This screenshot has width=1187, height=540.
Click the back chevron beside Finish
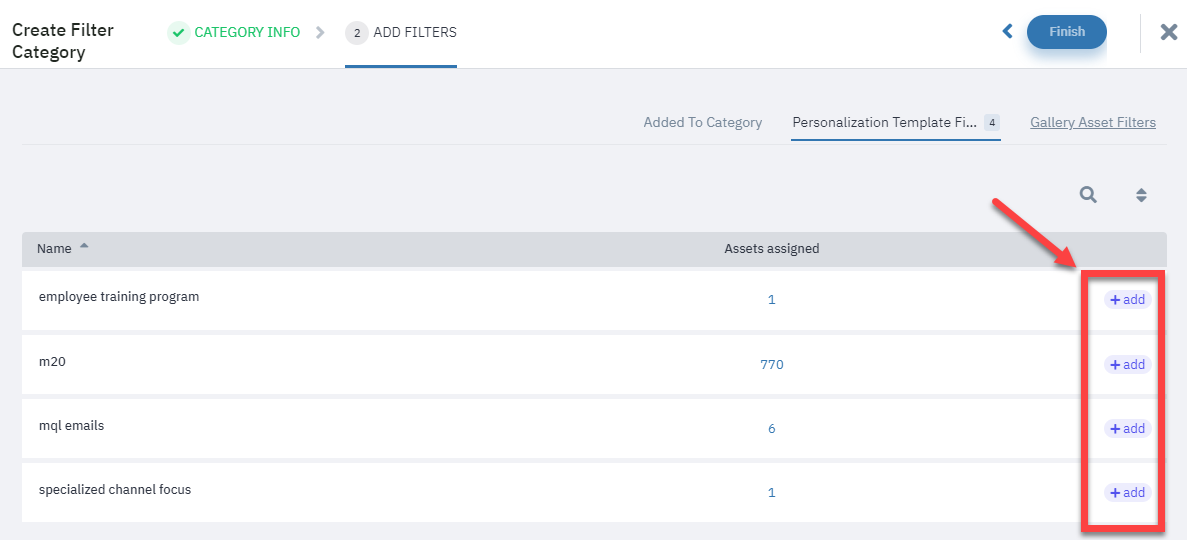point(1008,31)
